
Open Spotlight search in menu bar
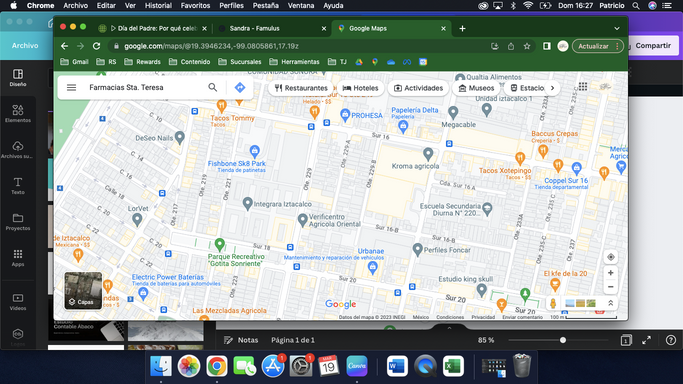pyautogui.click(x=636, y=6)
